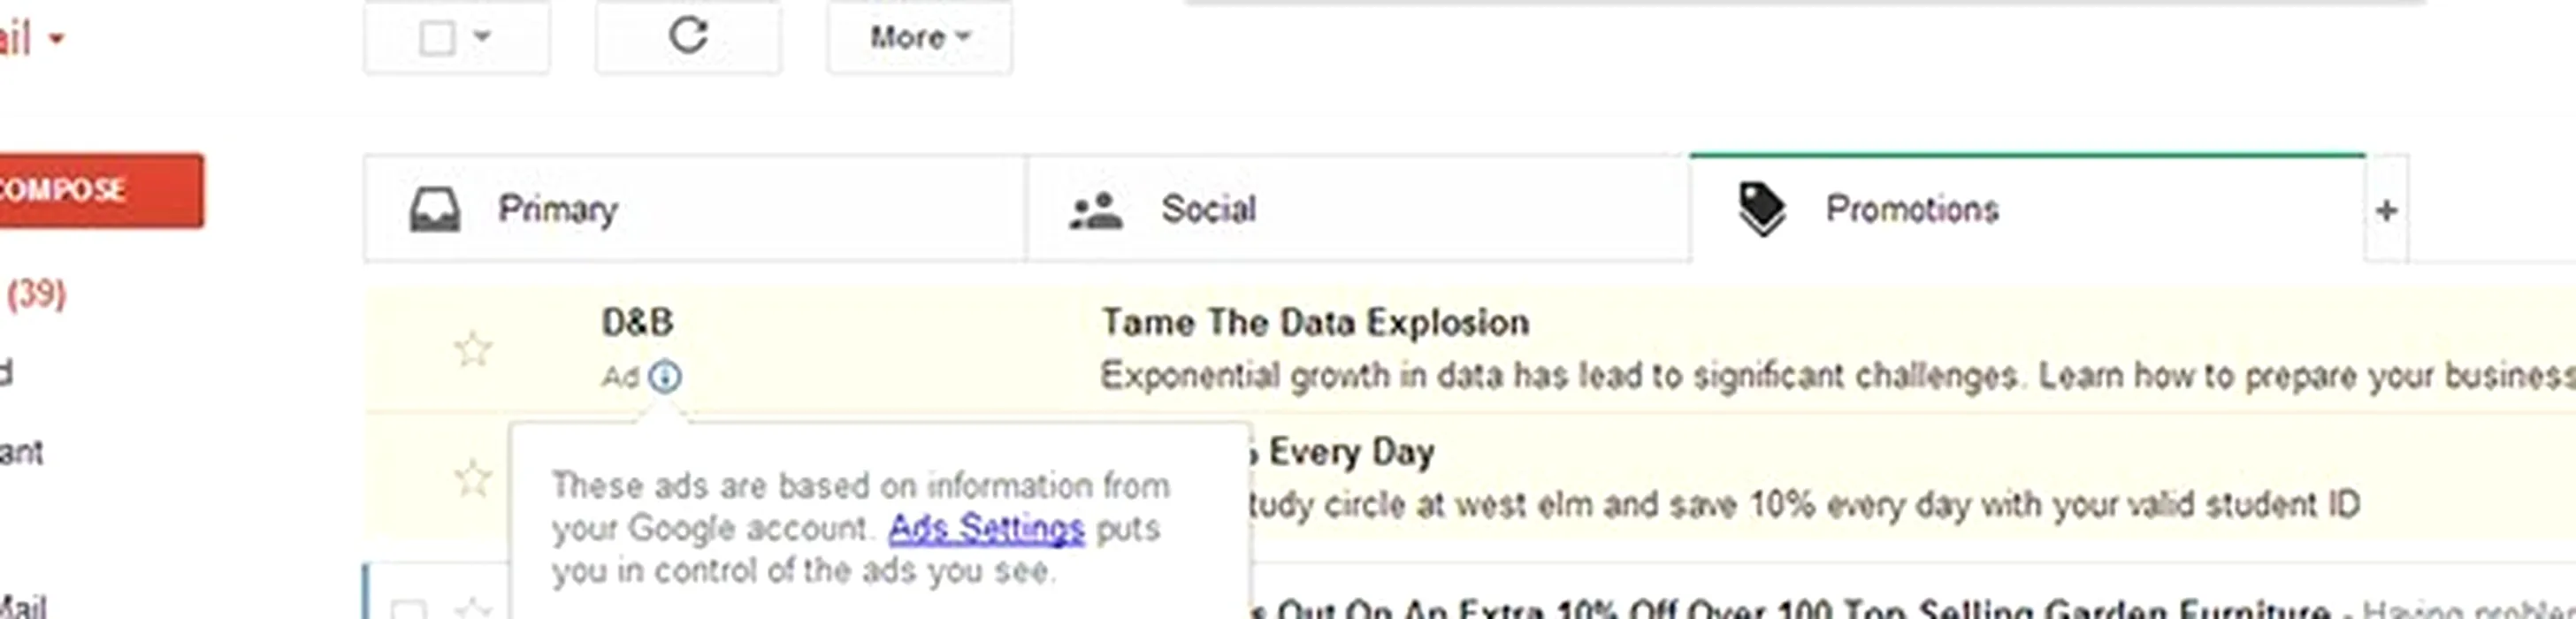Tick the select-all checkbox in toolbar
The image size is (2576, 619).
tap(437, 38)
